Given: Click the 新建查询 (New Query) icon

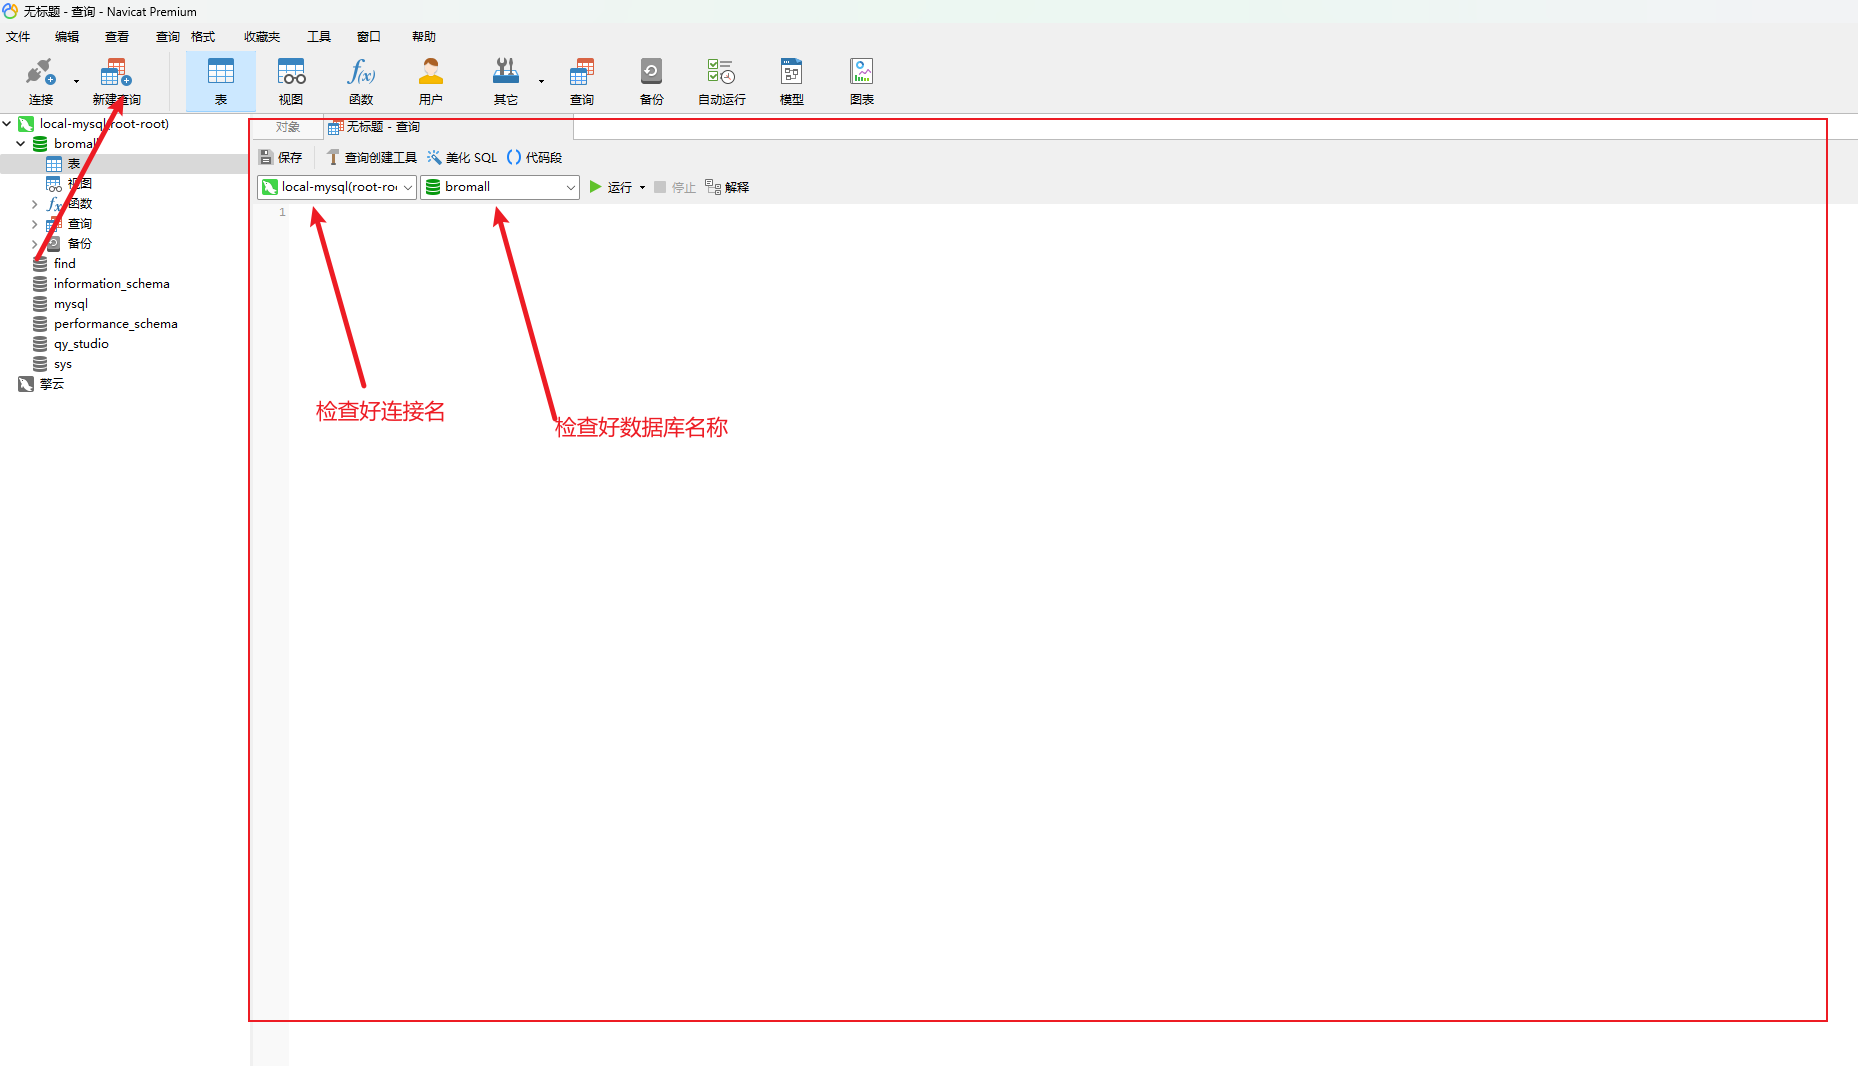Looking at the screenshot, I should pos(116,81).
